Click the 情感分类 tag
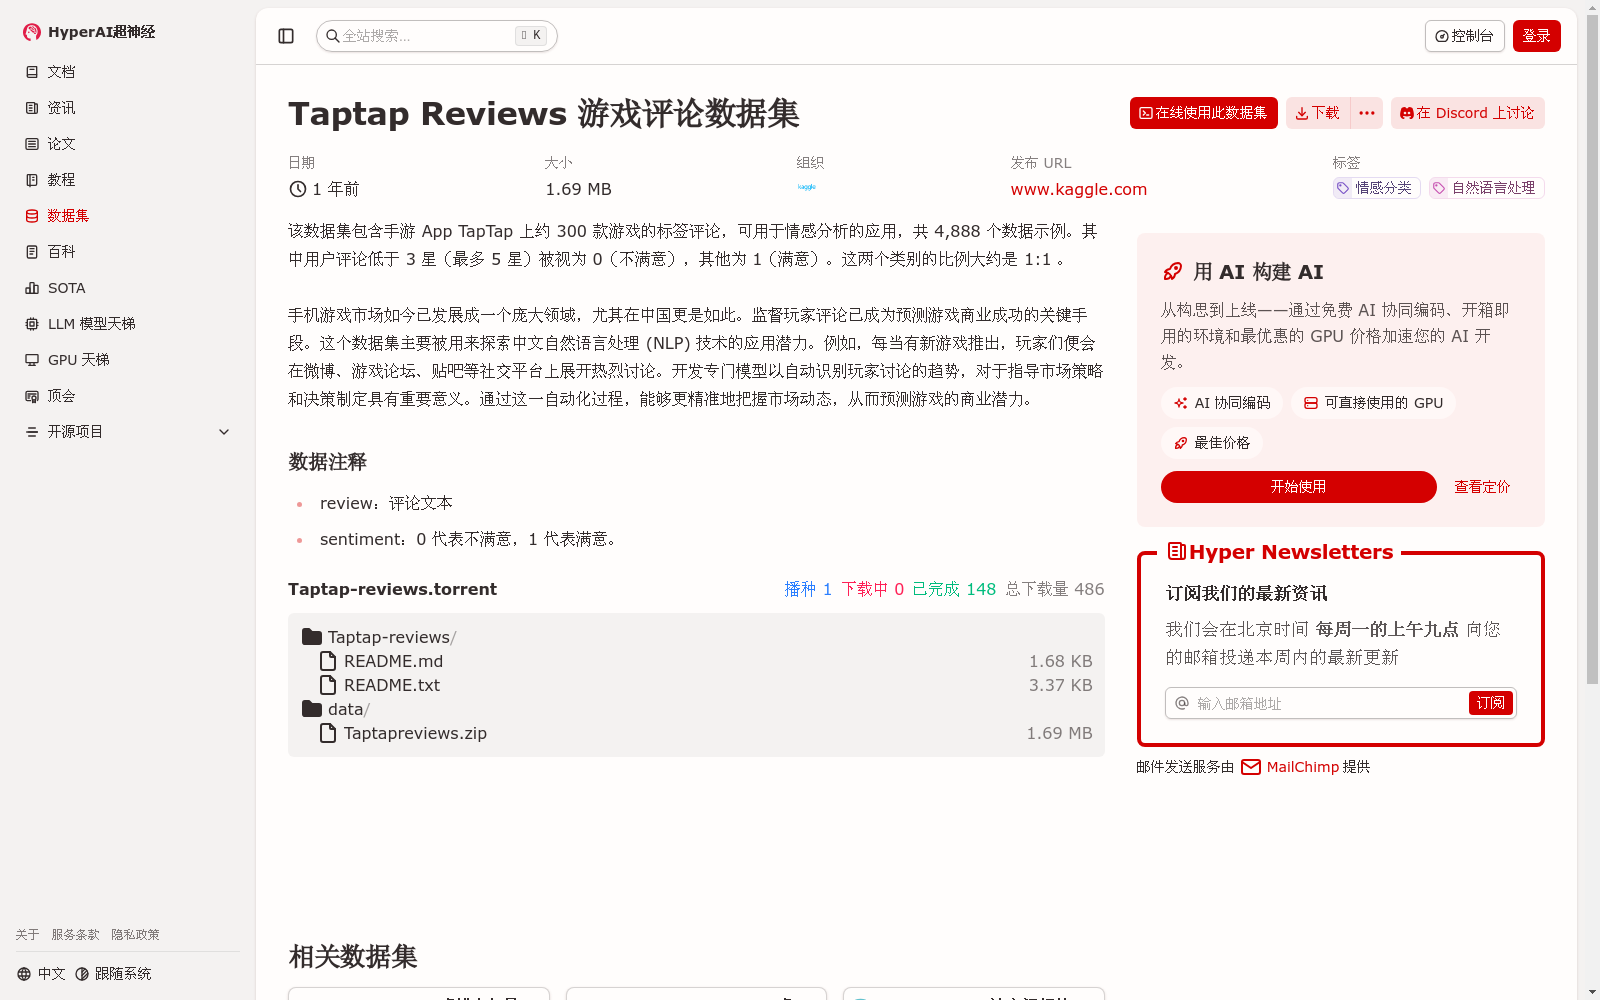This screenshot has width=1600, height=1000. (x=1376, y=188)
